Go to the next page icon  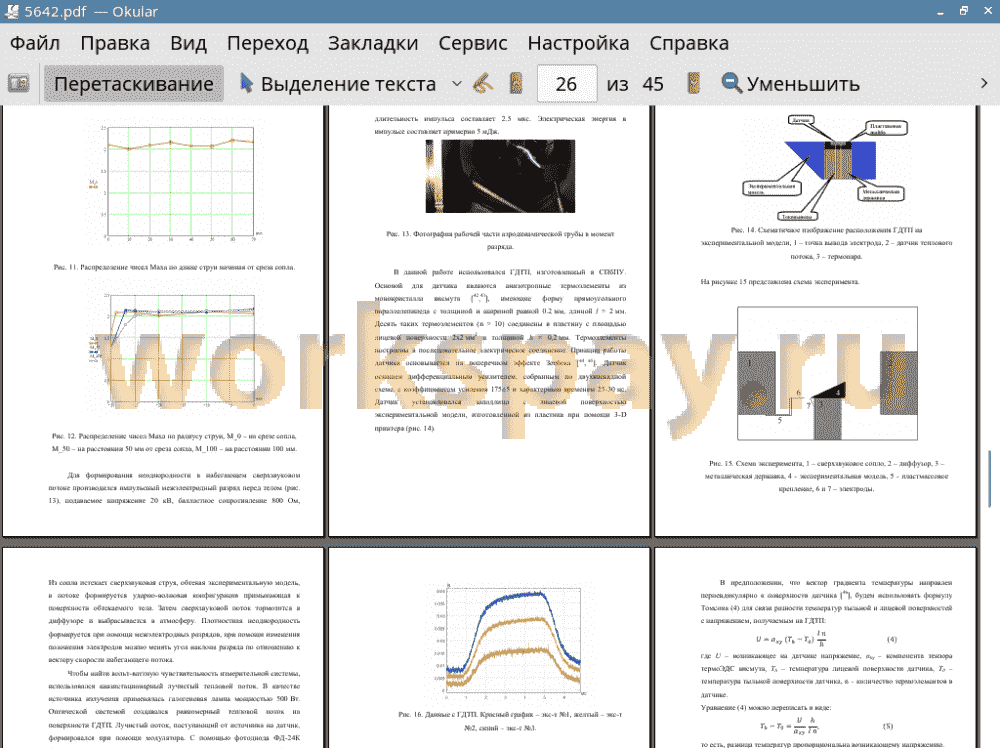pyautogui.click(x=693, y=84)
